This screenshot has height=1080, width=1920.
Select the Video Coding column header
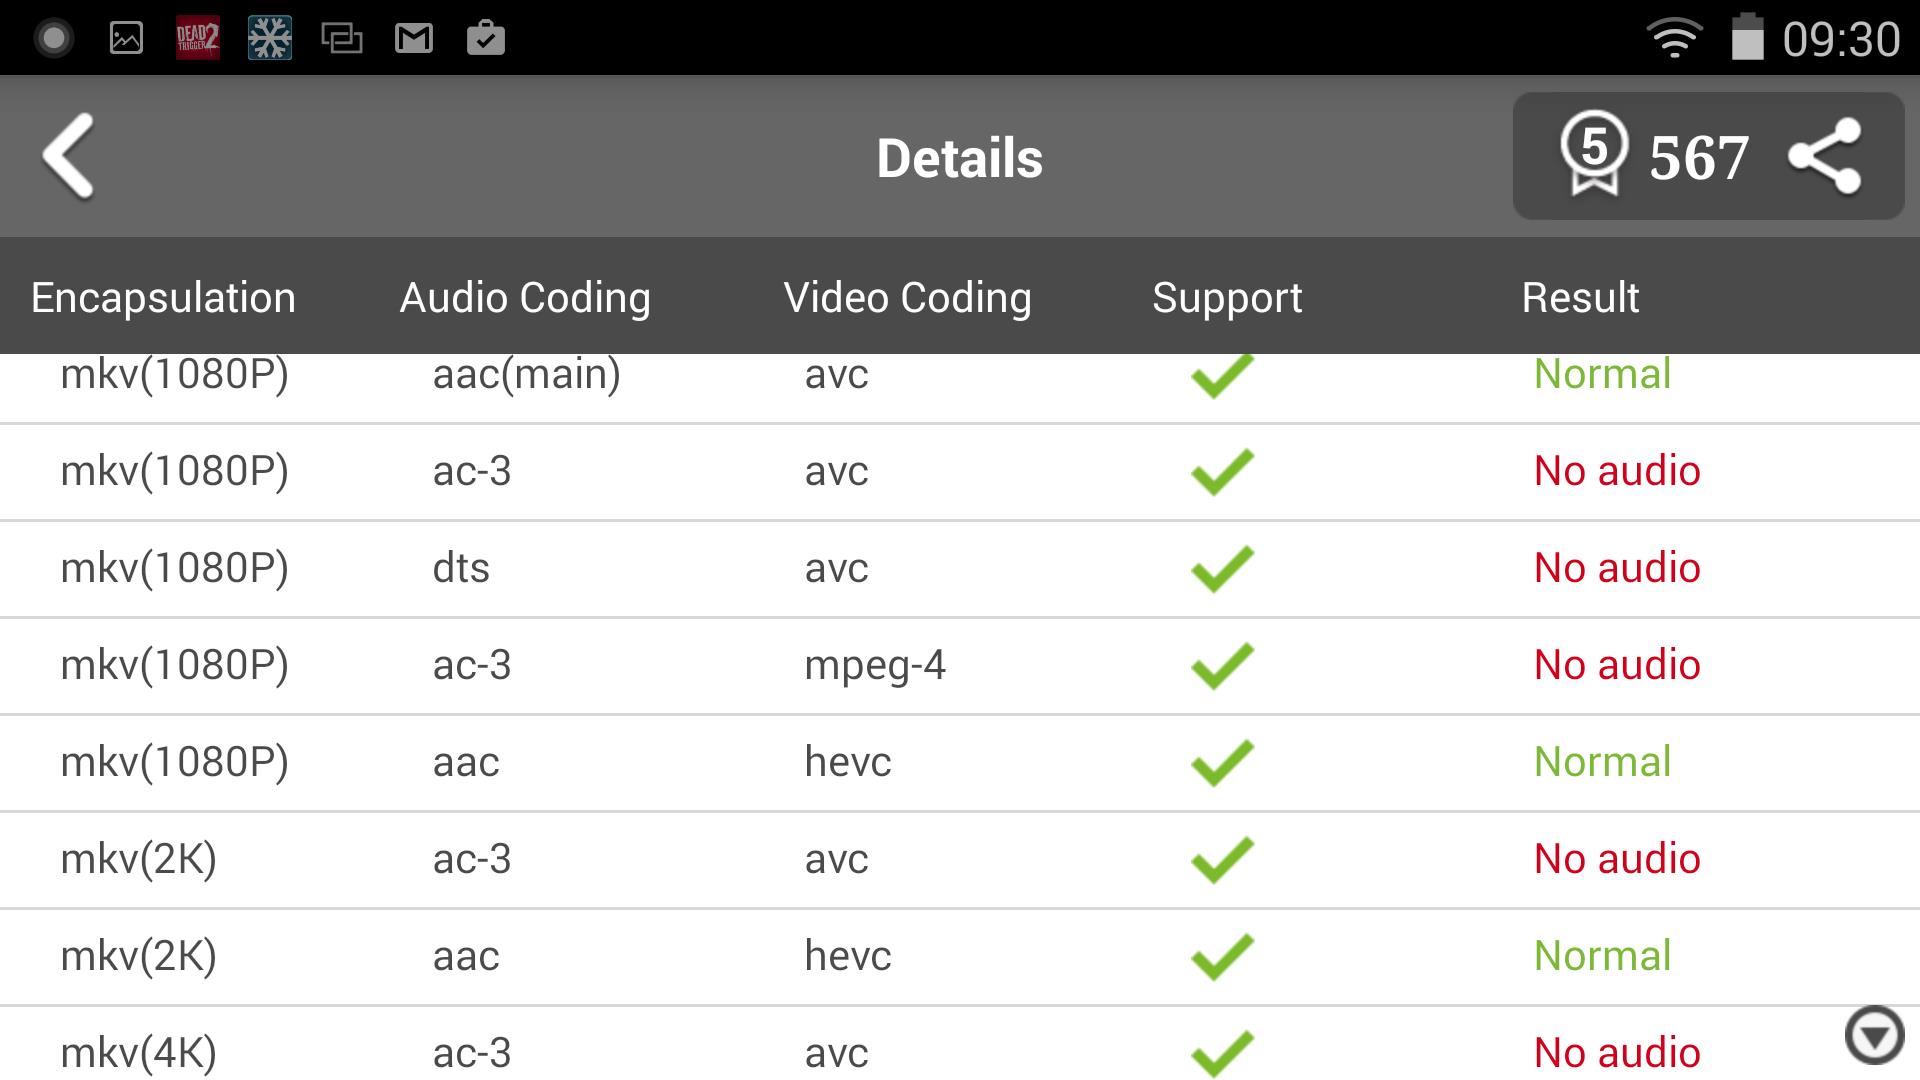point(907,298)
